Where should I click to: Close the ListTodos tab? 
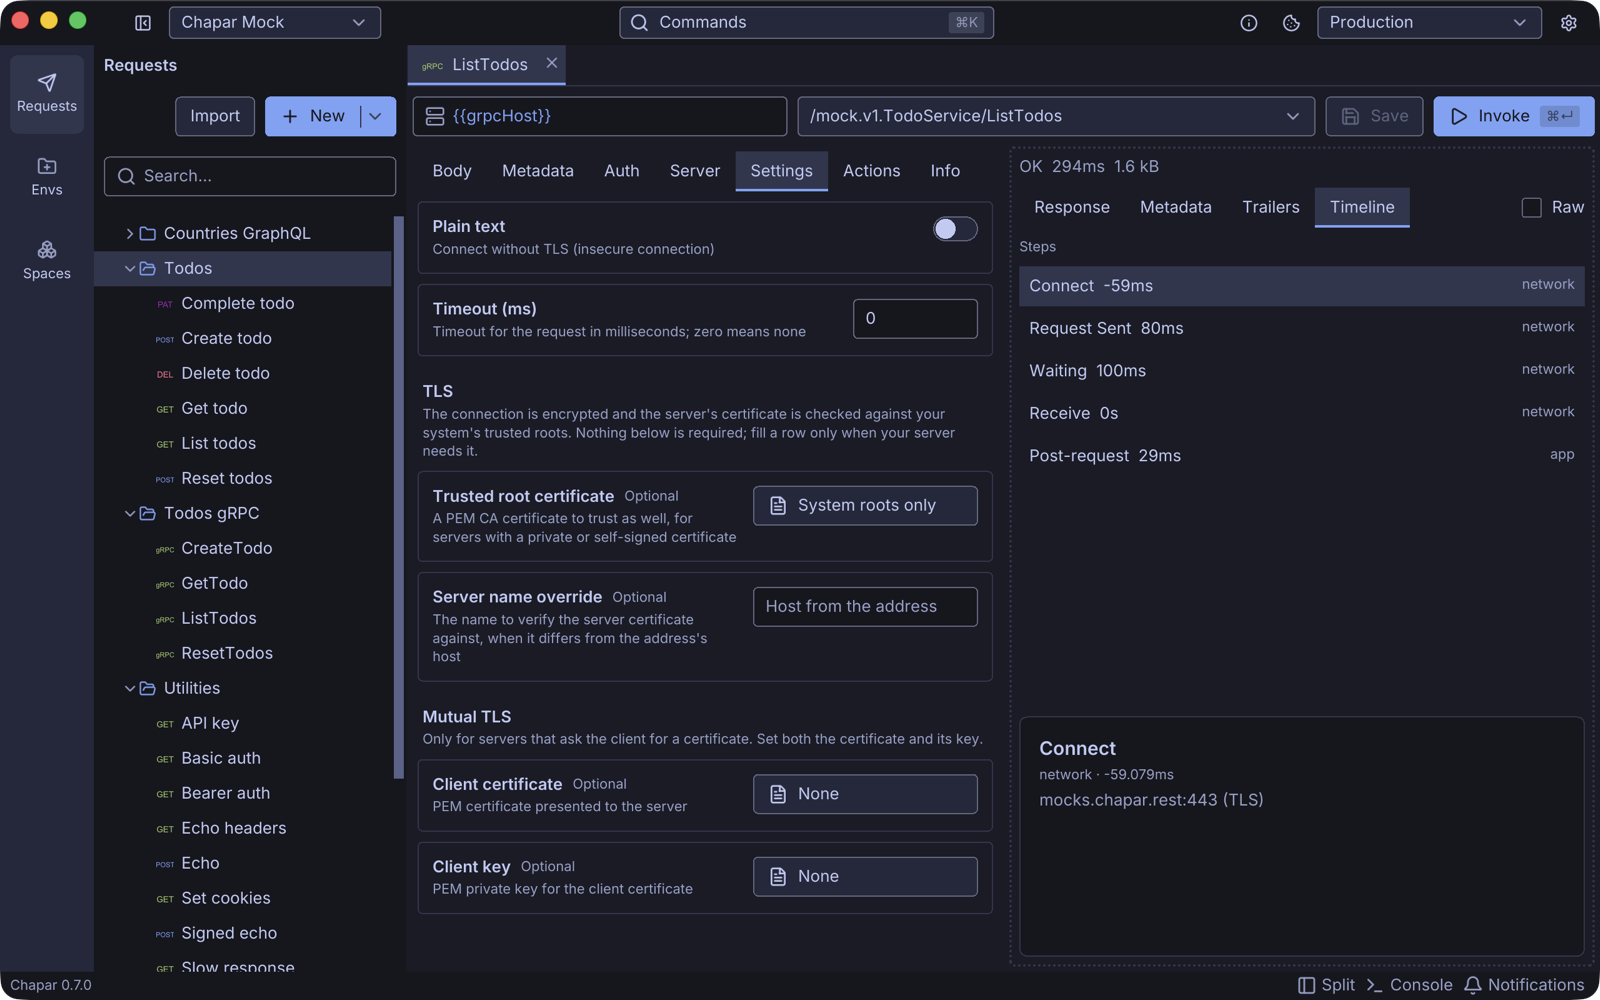551,63
